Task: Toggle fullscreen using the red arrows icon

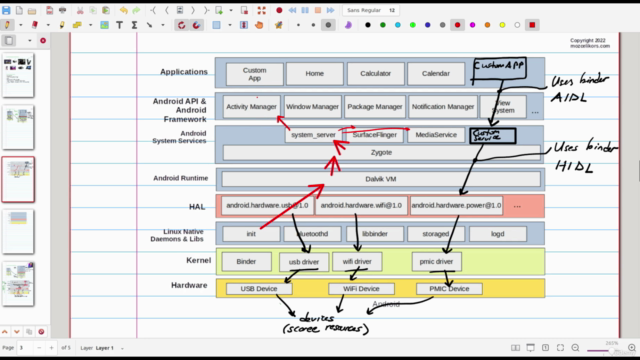Action: 262,10
